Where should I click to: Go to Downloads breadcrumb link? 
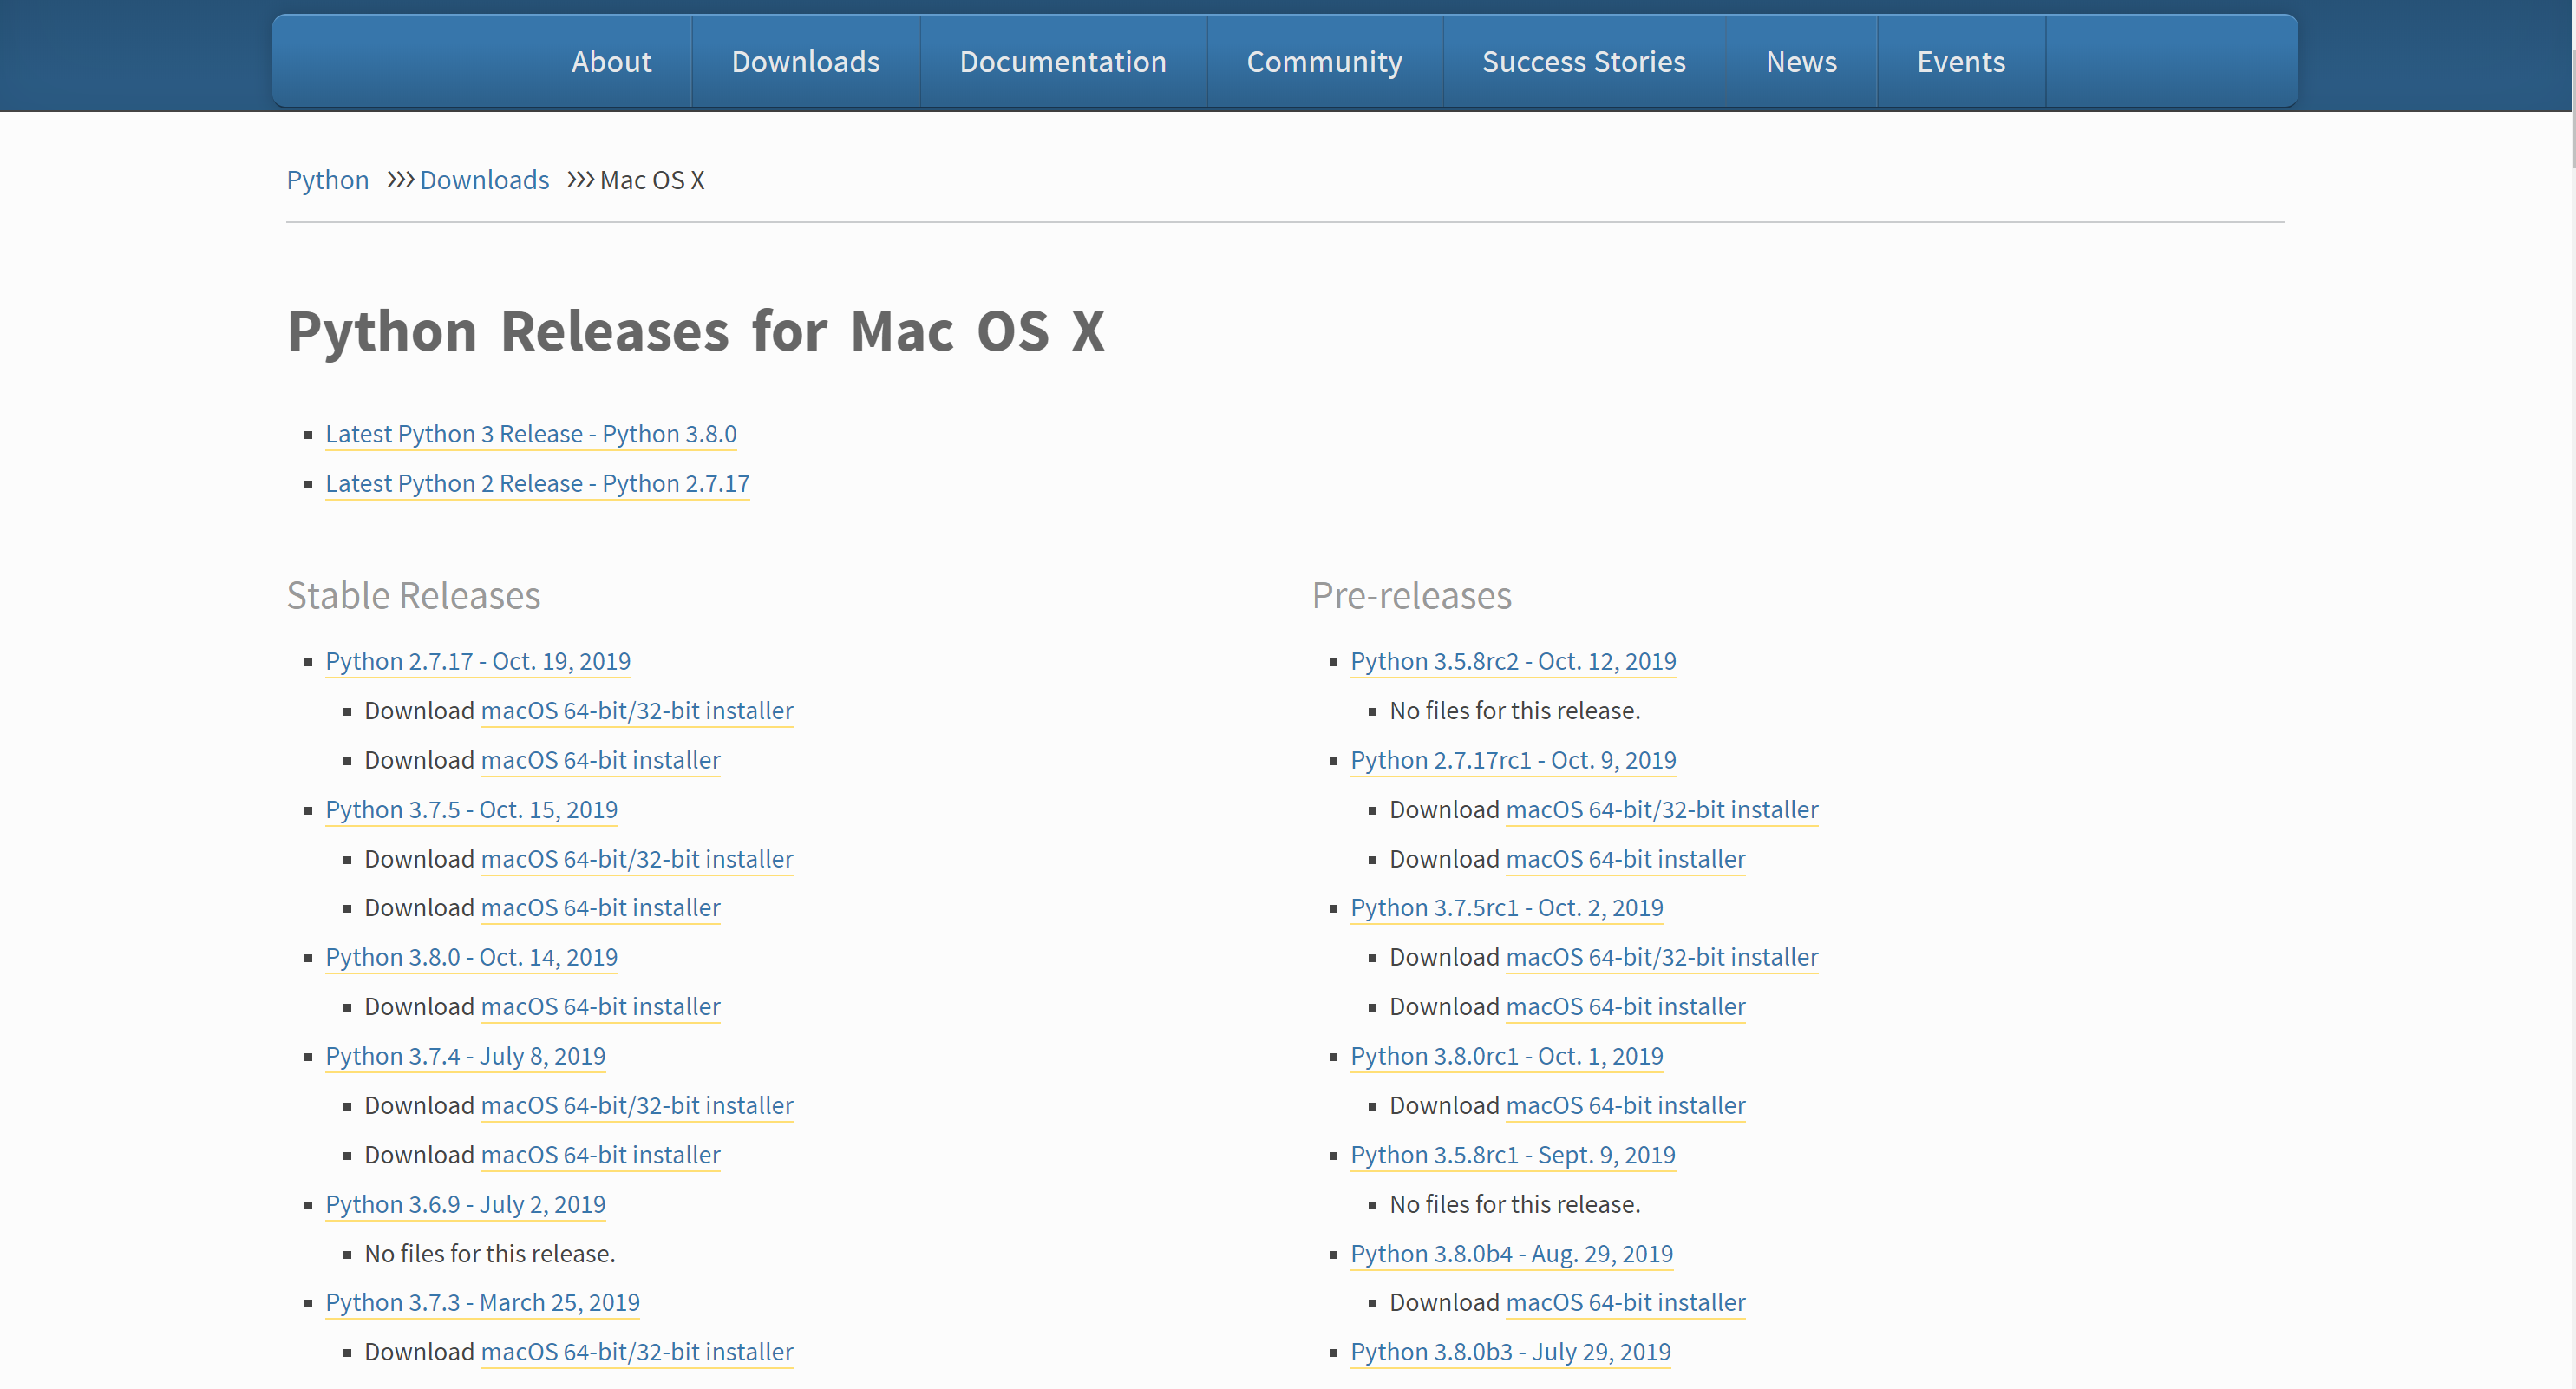coord(484,180)
